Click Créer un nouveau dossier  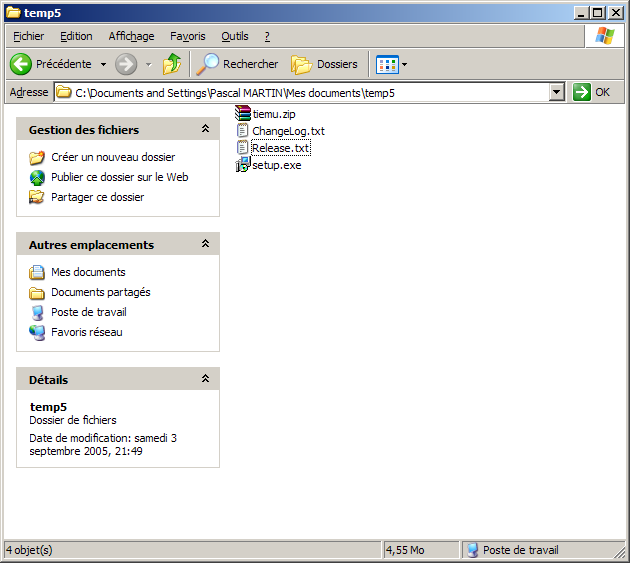[x=113, y=157]
